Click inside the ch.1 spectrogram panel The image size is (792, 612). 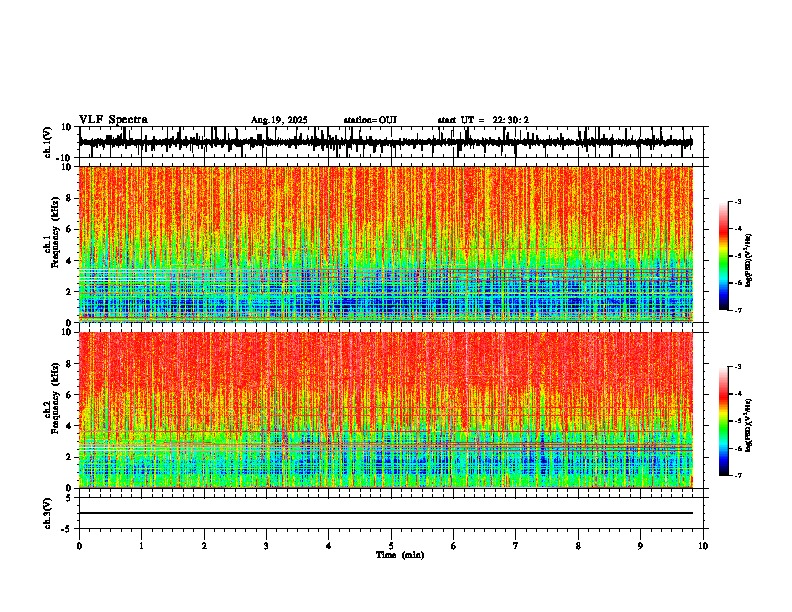tap(386, 244)
